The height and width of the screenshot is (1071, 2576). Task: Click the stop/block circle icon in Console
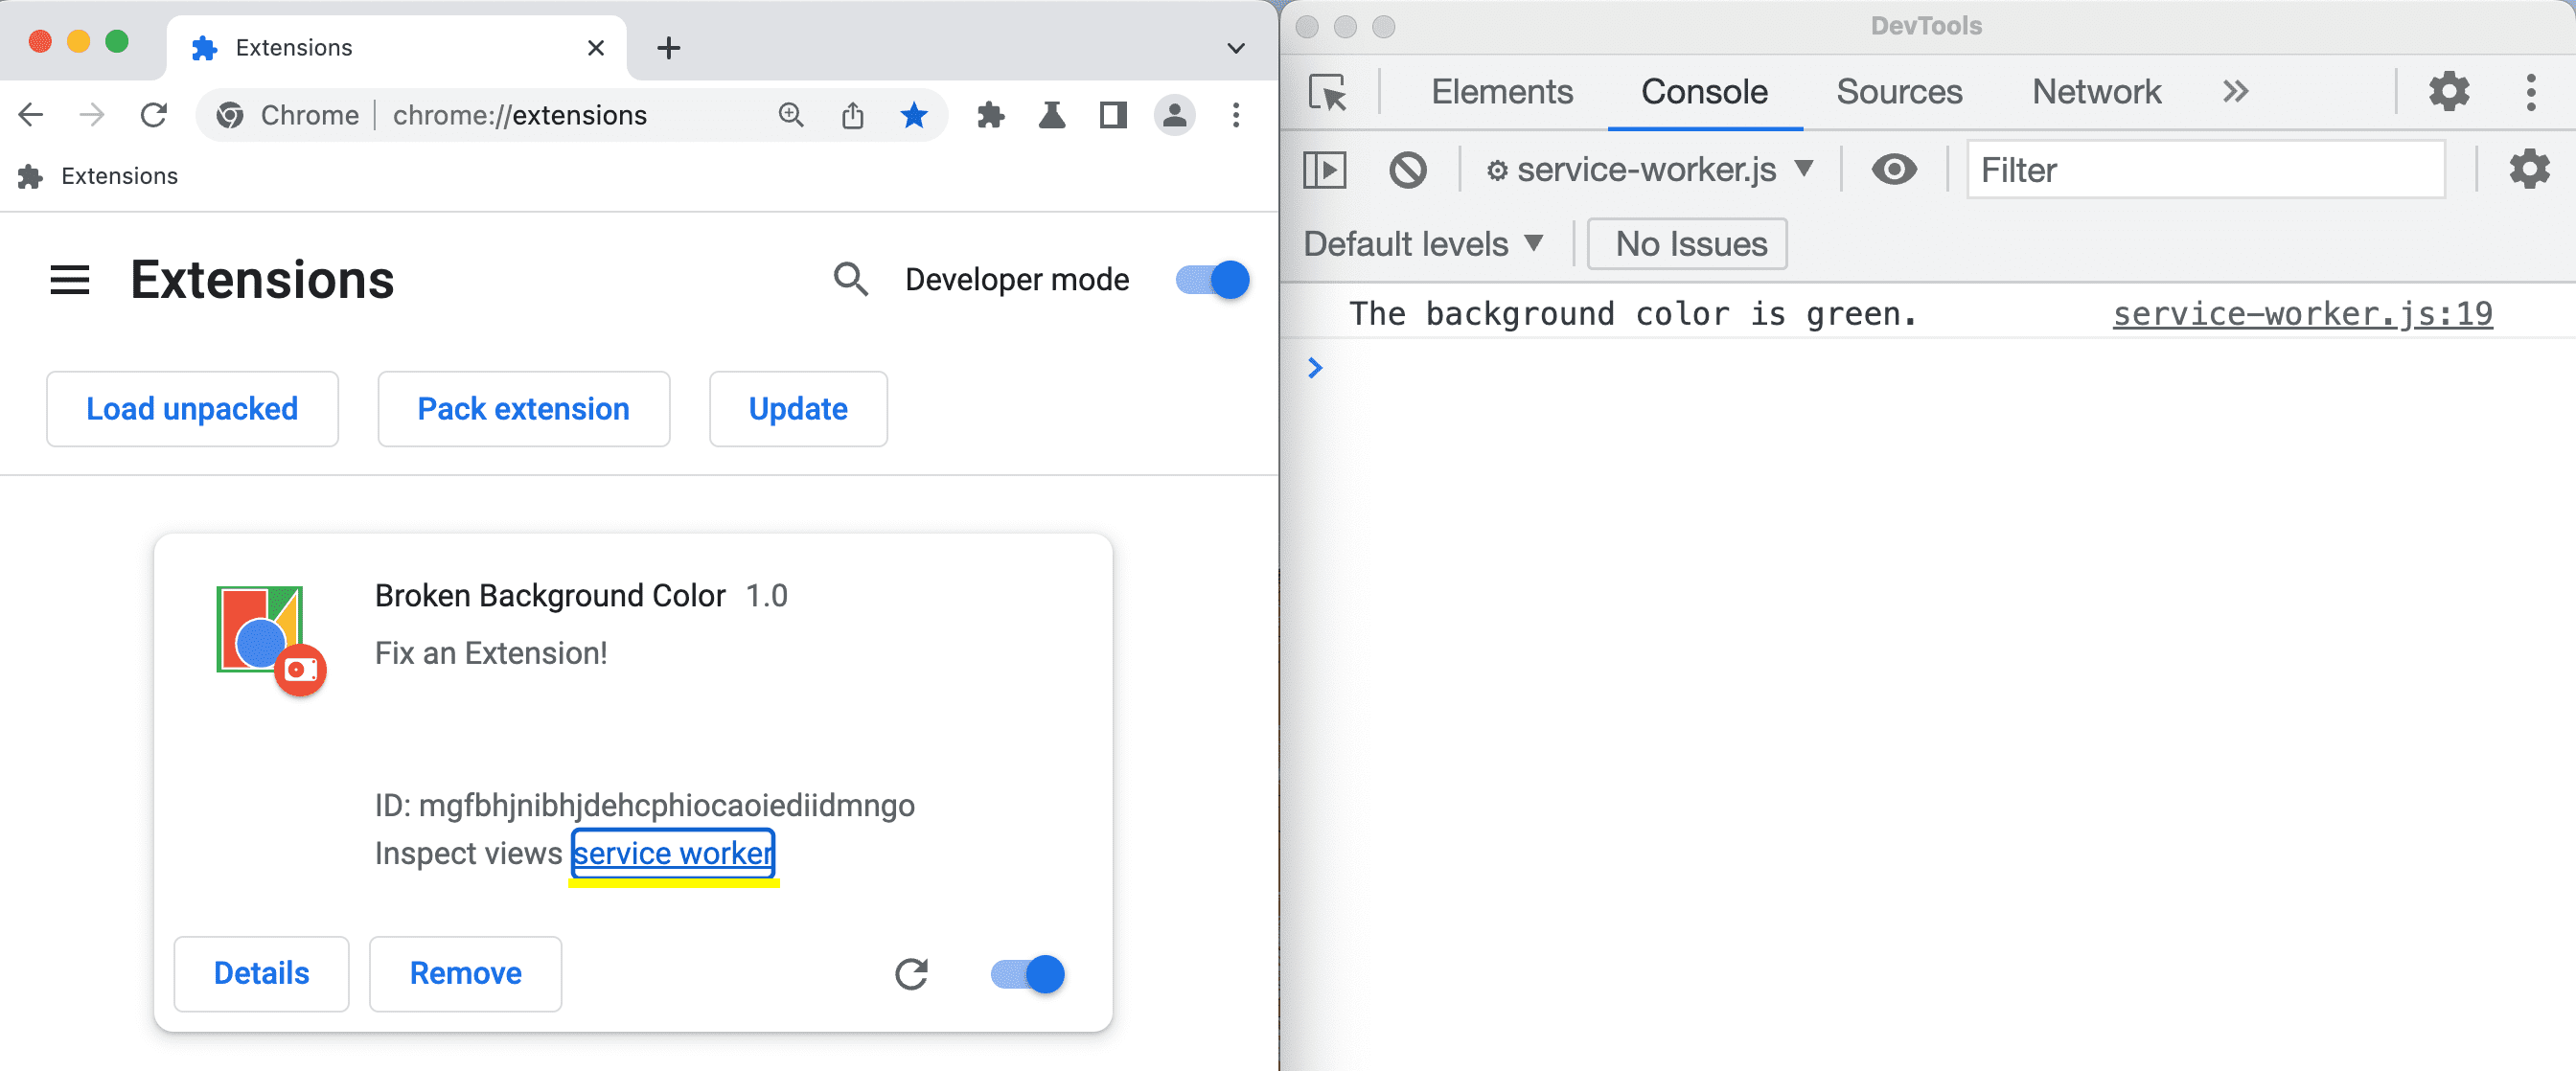click(1406, 171)
